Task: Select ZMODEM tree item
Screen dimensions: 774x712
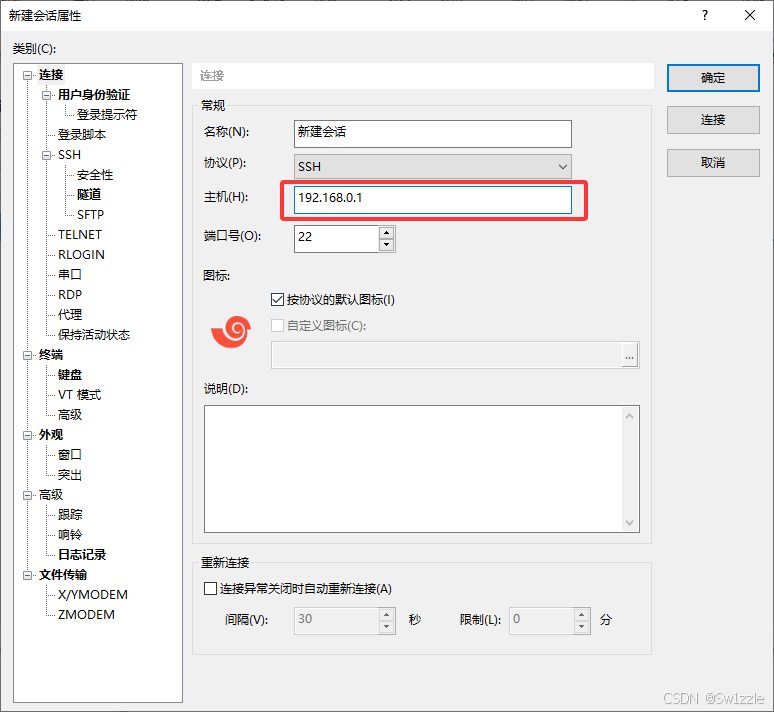Action: click(x=86, y=615)
